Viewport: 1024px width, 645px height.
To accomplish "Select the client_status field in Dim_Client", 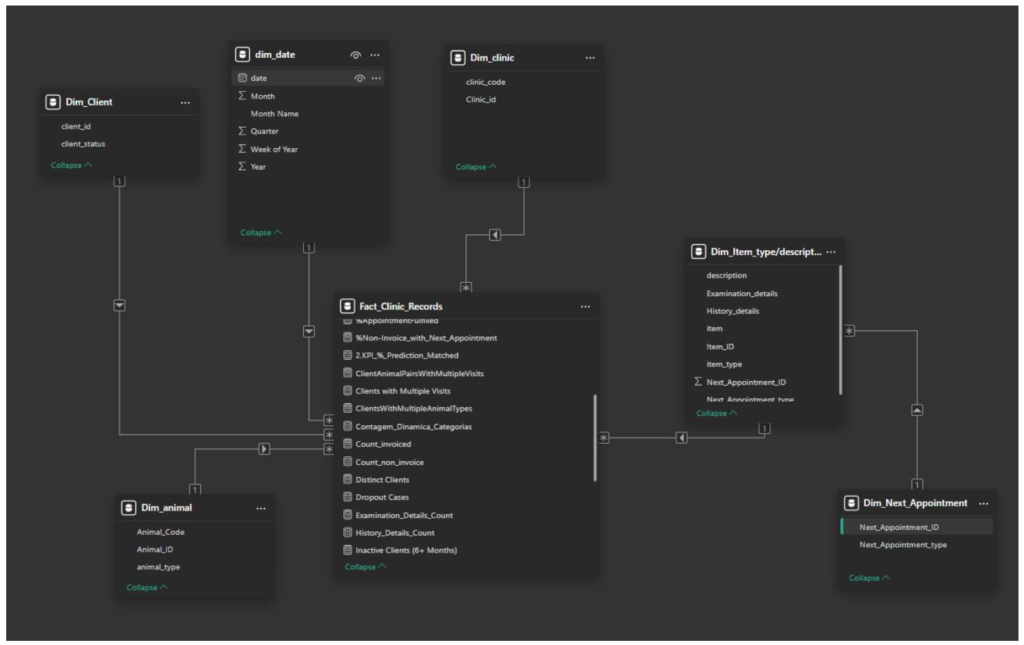I will (x=83, y=144).
